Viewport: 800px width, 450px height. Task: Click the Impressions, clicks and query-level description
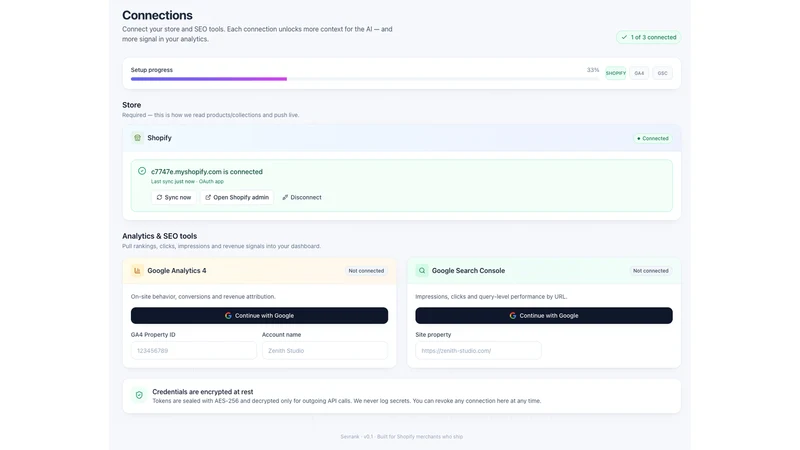(491, 296)
